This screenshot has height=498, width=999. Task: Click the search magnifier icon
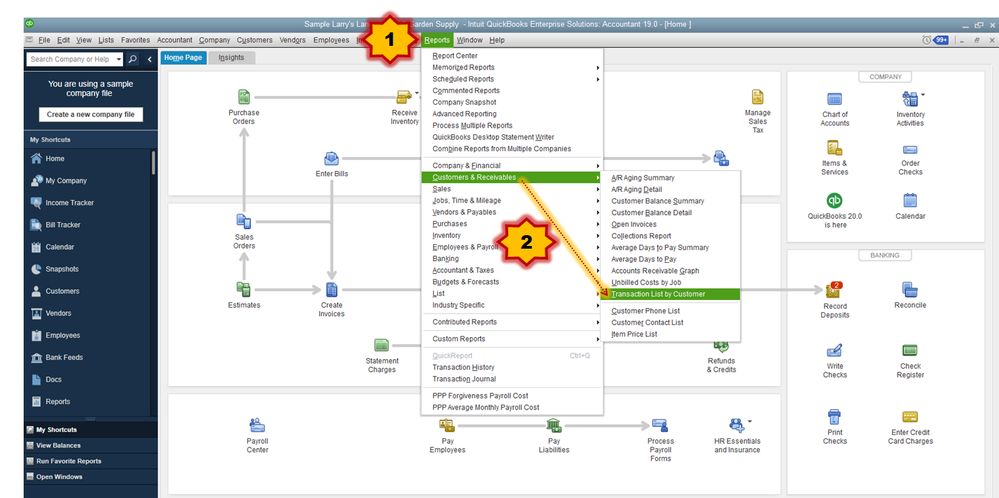click(133, 59)
